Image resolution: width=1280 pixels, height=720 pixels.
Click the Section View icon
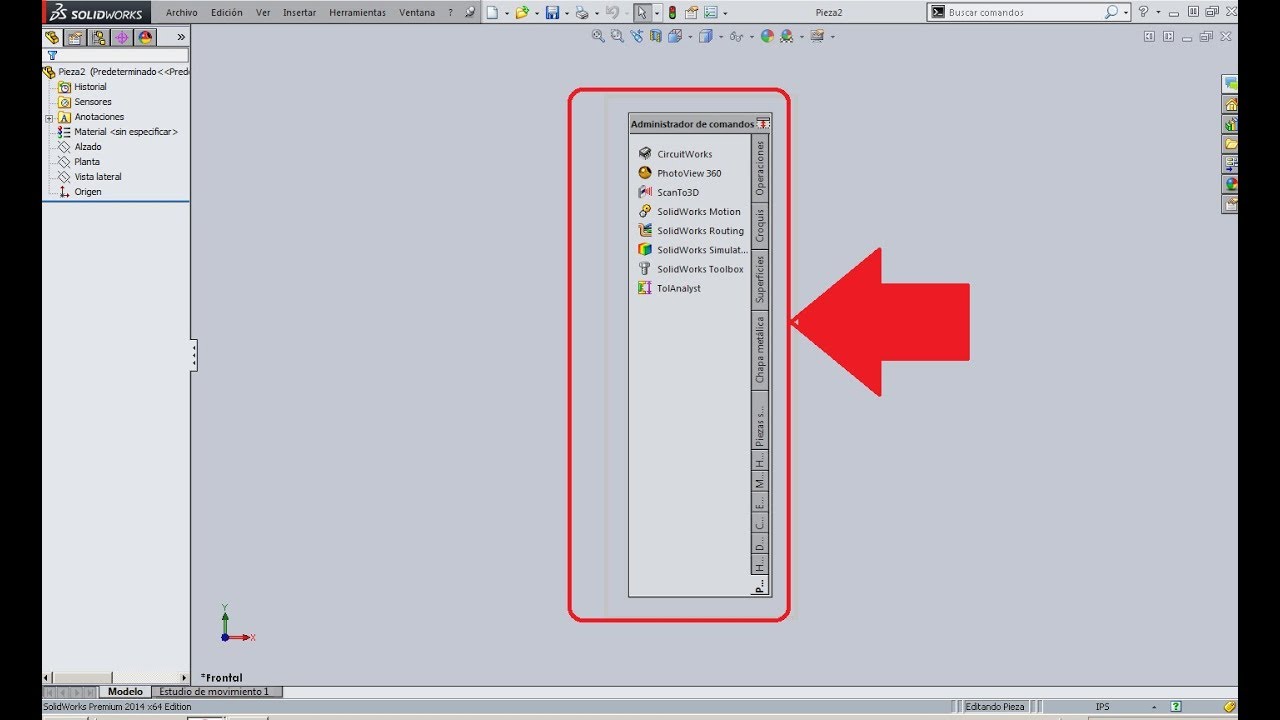coord(656,36)
